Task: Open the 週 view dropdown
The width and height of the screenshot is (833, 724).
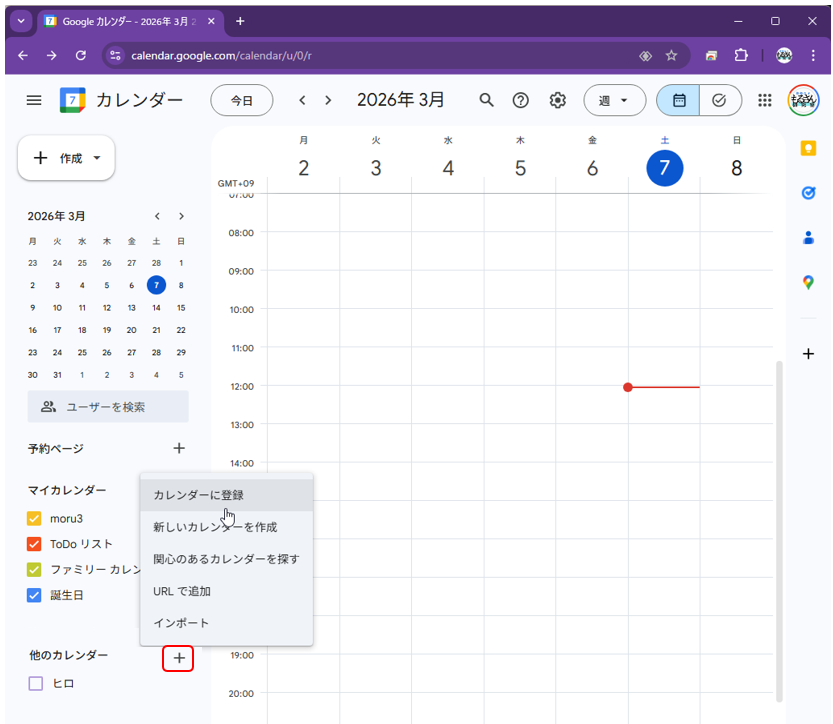Action: click(614, 100)
